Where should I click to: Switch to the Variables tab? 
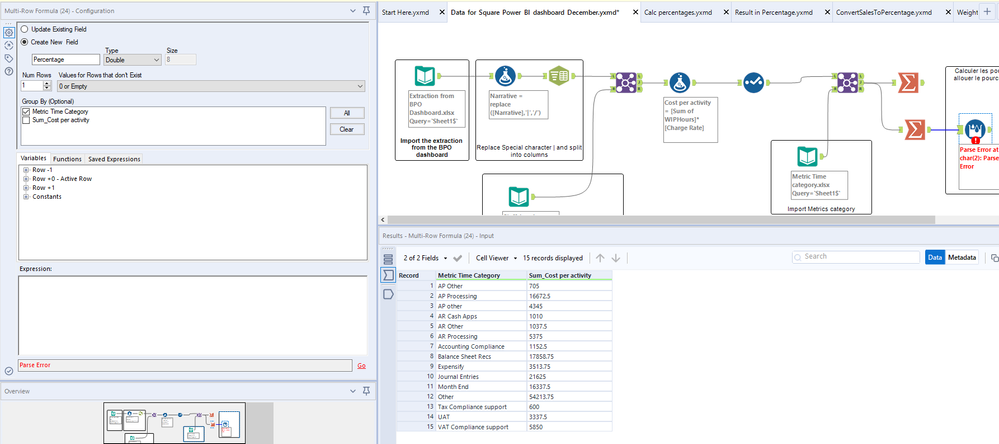point(33,159)
